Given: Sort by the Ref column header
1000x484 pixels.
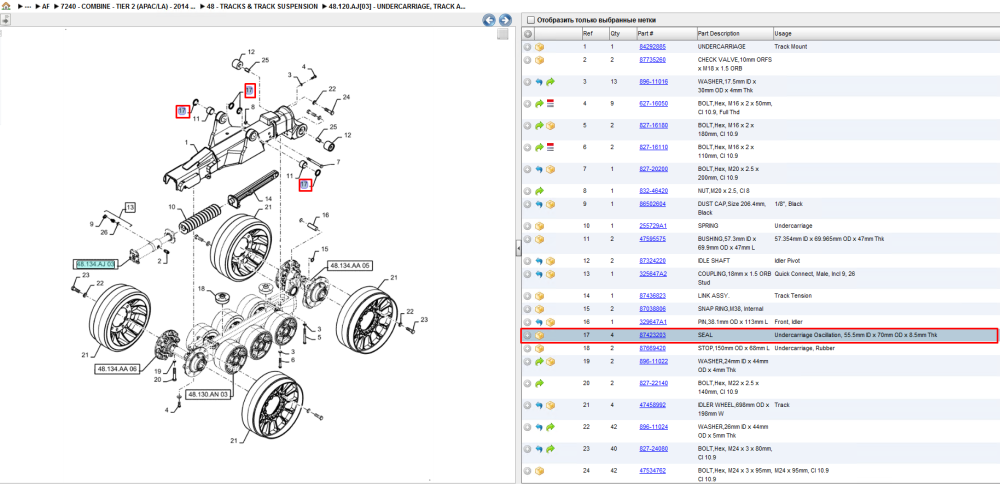Looking at the screenshot, I should point(594,33).
